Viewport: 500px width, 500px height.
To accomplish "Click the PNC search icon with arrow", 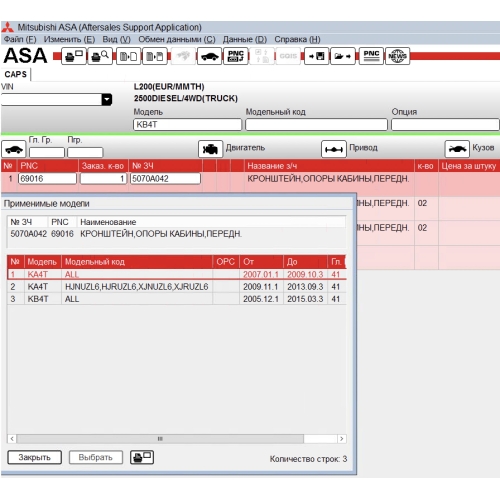I will tap(236, 56).
